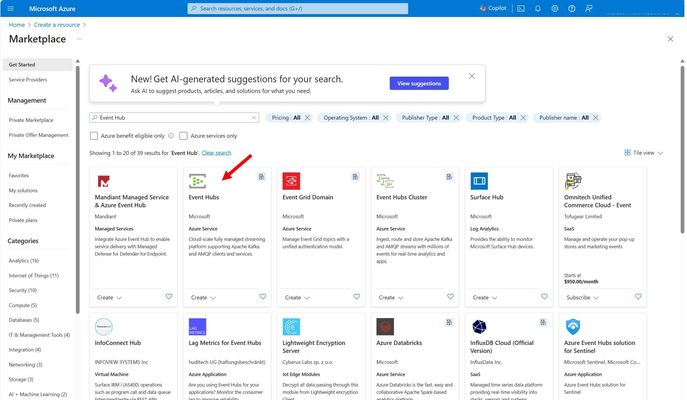
Task: Open Copilot in the top bar
Action: coord(493,8)
